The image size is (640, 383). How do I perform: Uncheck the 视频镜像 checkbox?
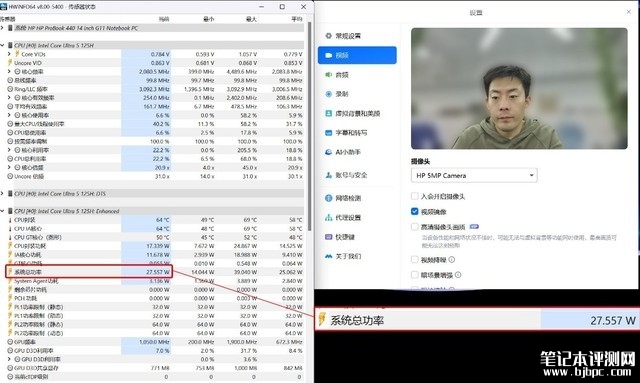415,212
